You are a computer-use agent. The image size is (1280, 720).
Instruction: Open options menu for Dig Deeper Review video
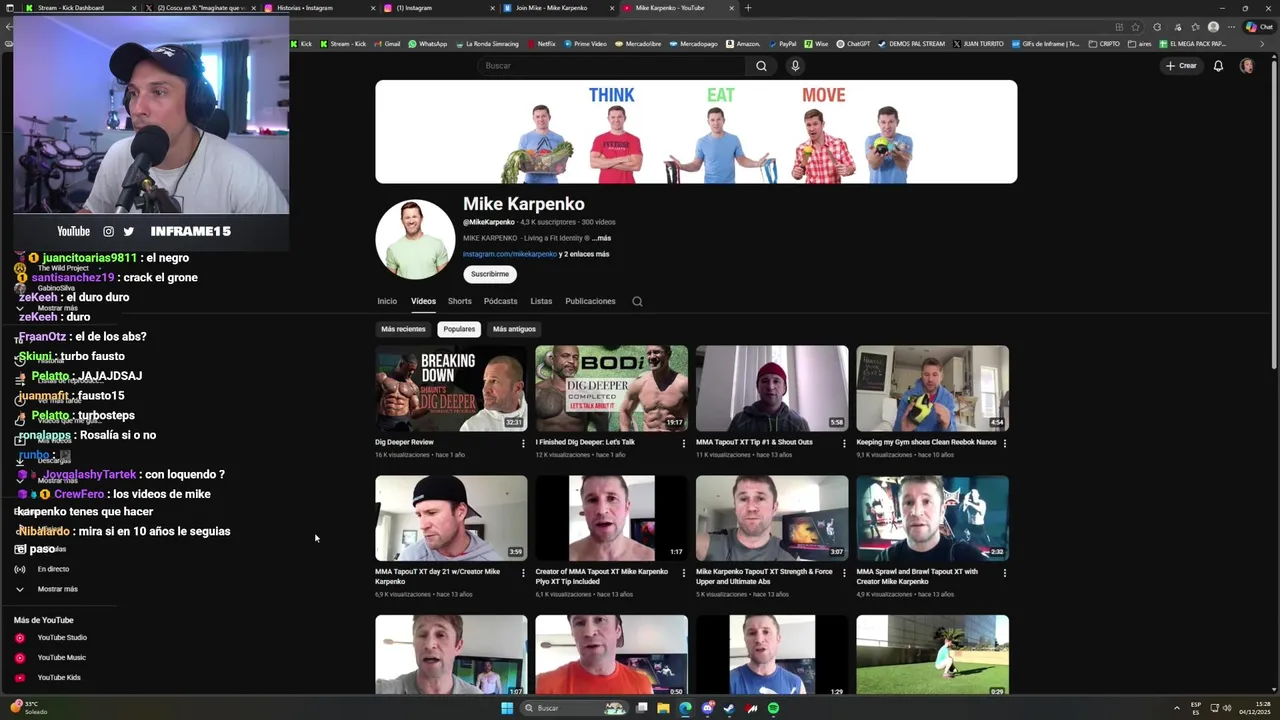(x=523, y=443)
